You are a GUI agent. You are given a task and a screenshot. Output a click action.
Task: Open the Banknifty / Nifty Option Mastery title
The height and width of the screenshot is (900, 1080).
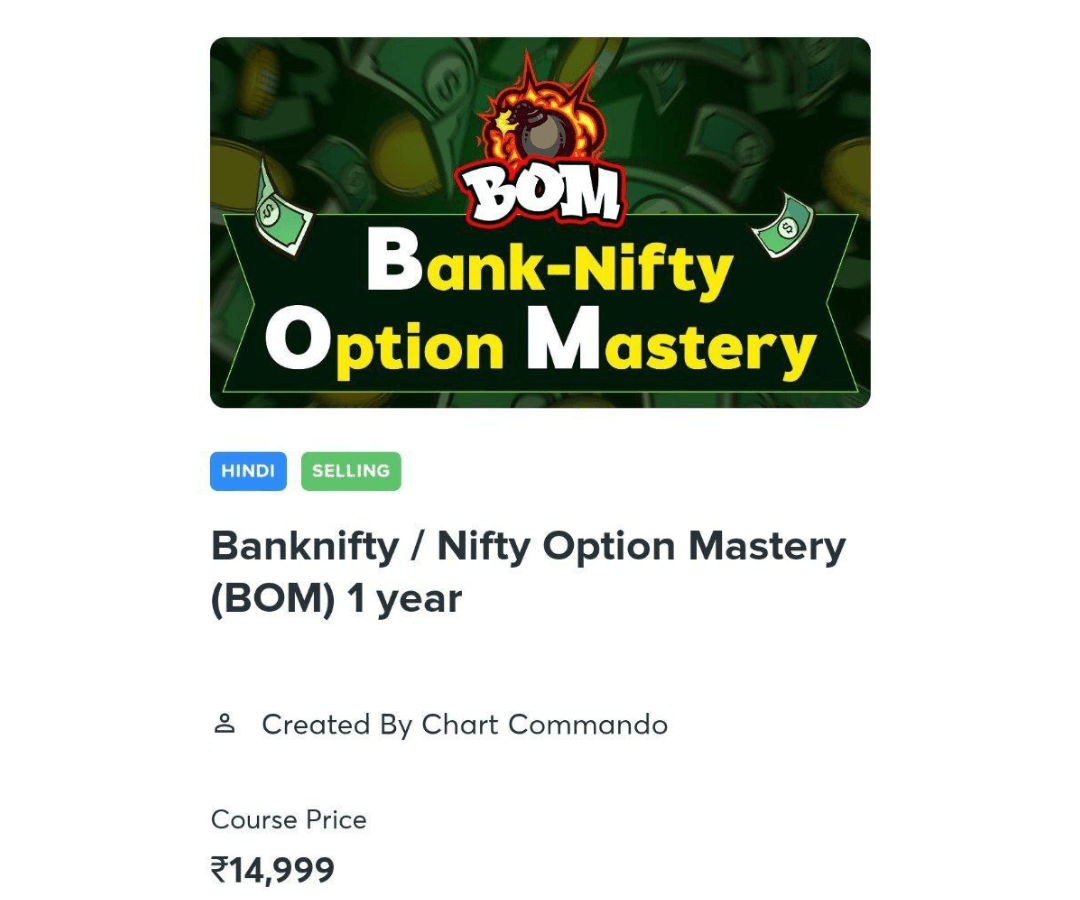tap(528, 546)
